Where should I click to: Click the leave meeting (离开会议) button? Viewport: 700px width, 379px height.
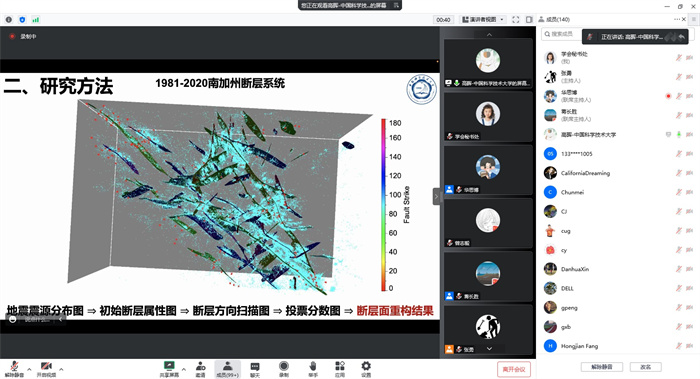coord(514,369)
